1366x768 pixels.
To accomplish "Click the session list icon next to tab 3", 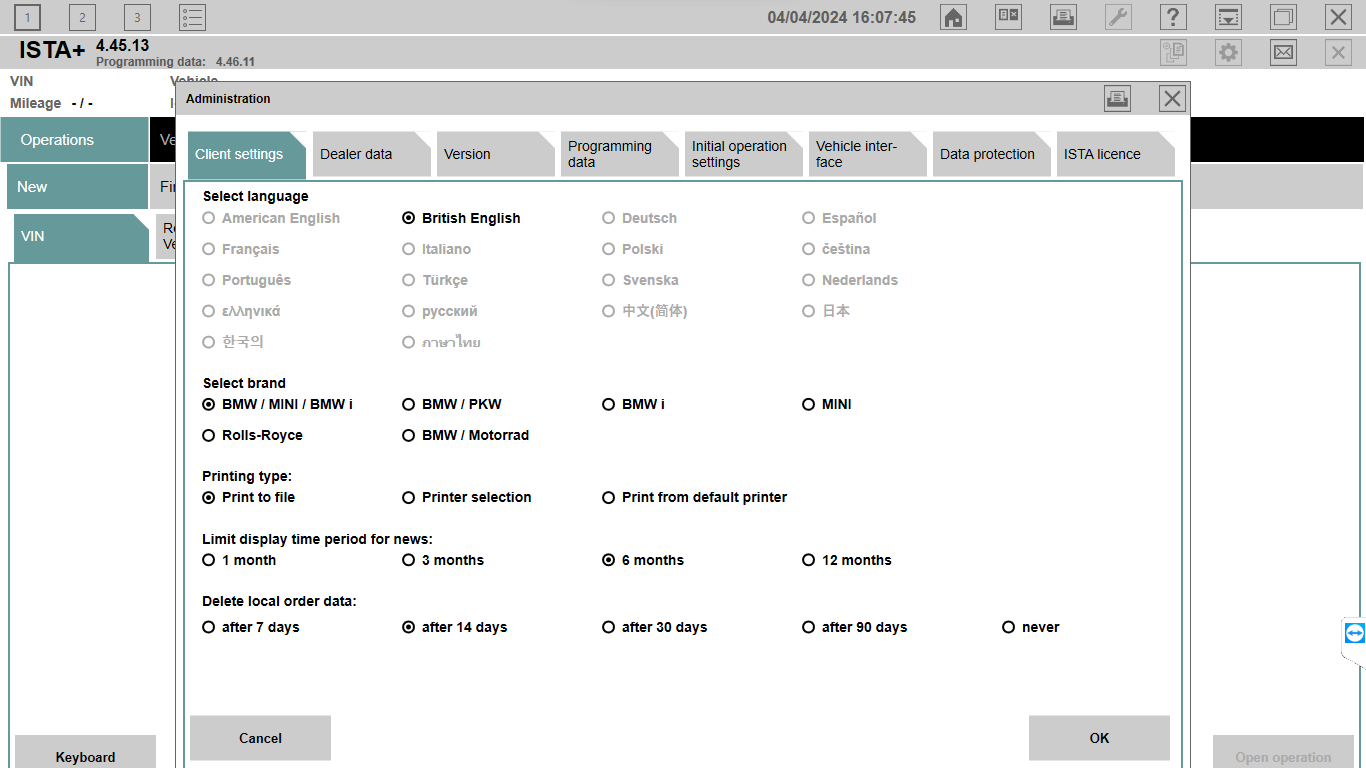I will (192, 17).
